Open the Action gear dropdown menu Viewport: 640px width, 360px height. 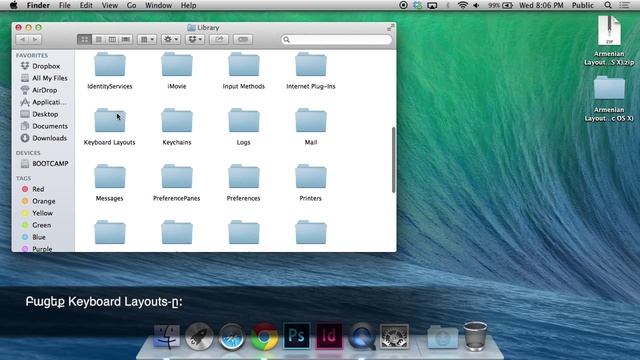coord(171,39)
